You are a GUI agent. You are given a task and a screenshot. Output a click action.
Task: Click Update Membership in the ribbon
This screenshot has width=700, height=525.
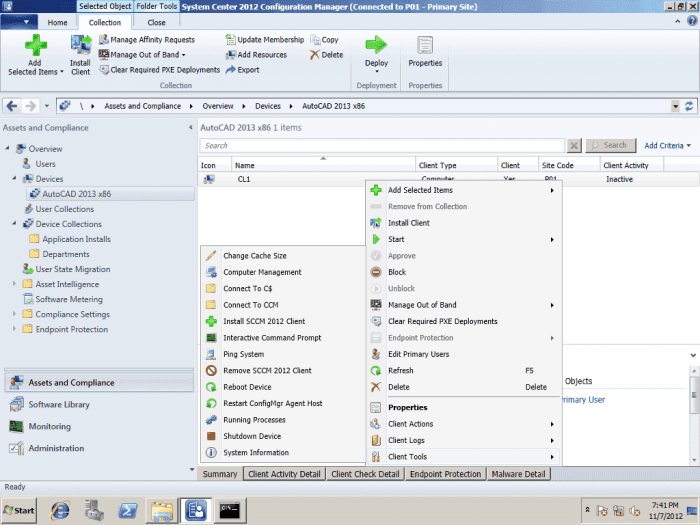(x=265, y=40)
